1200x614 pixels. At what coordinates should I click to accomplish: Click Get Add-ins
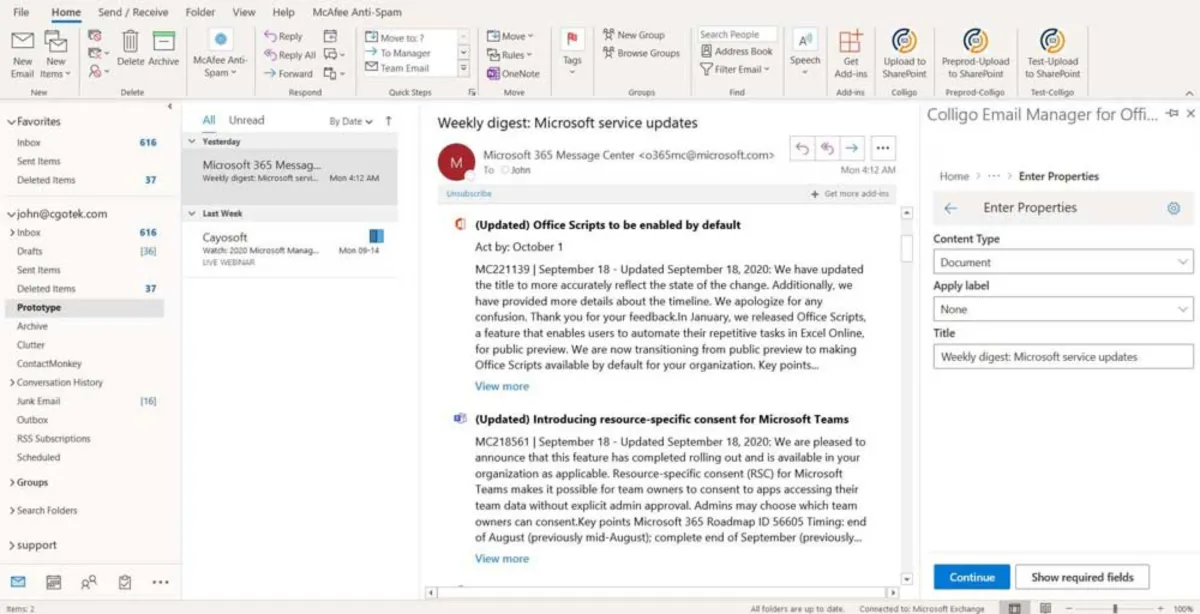[851, 54]
